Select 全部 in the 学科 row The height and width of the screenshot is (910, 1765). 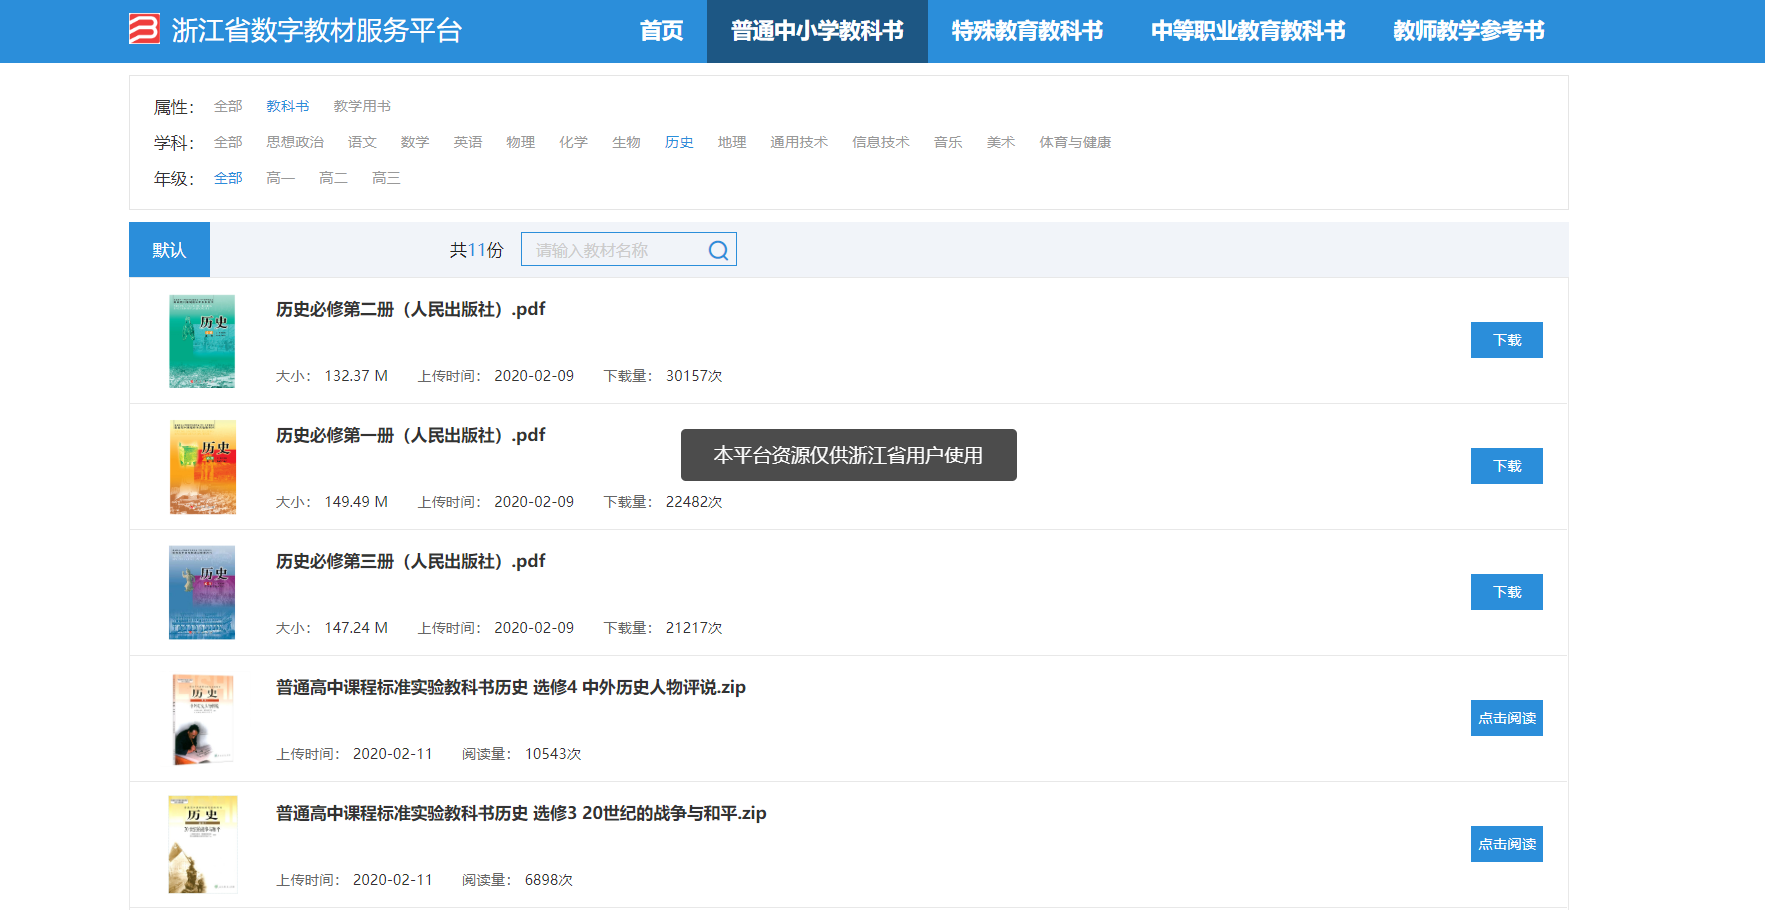pos(228,142)
